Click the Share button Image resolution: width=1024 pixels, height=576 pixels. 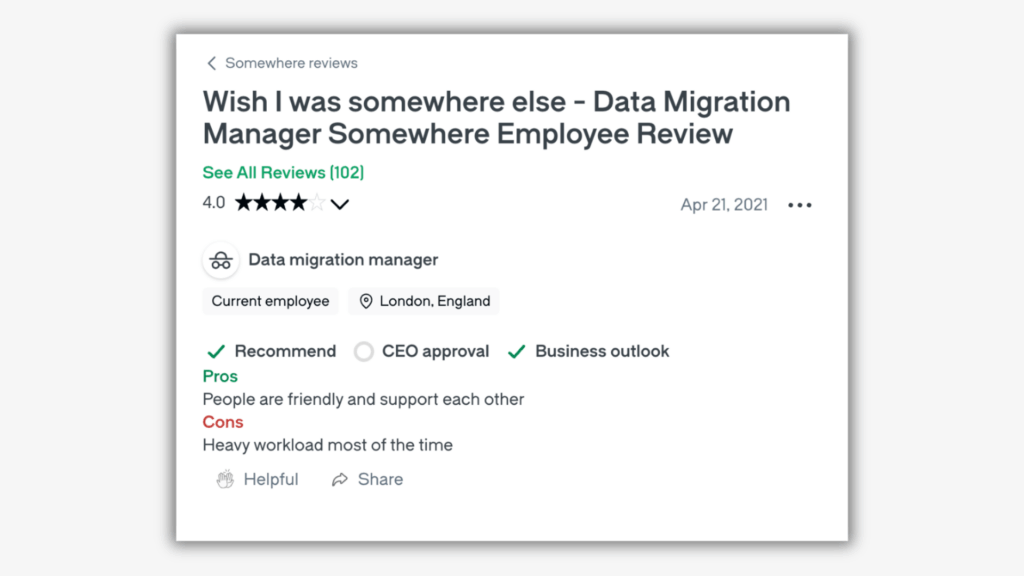[368, 479]
